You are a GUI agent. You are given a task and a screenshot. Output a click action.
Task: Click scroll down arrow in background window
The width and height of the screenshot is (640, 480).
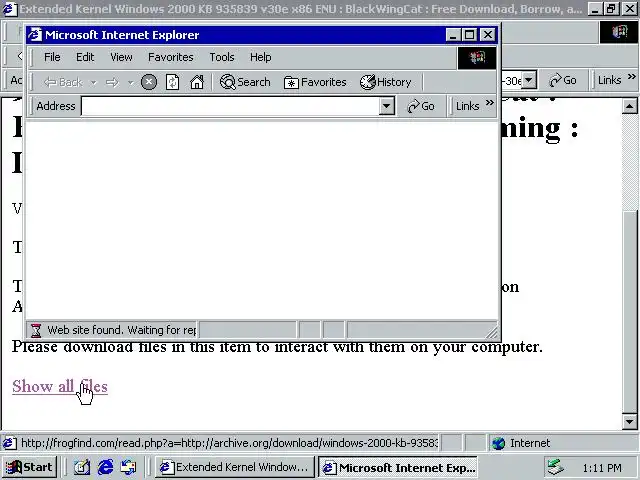click(629, 422)
